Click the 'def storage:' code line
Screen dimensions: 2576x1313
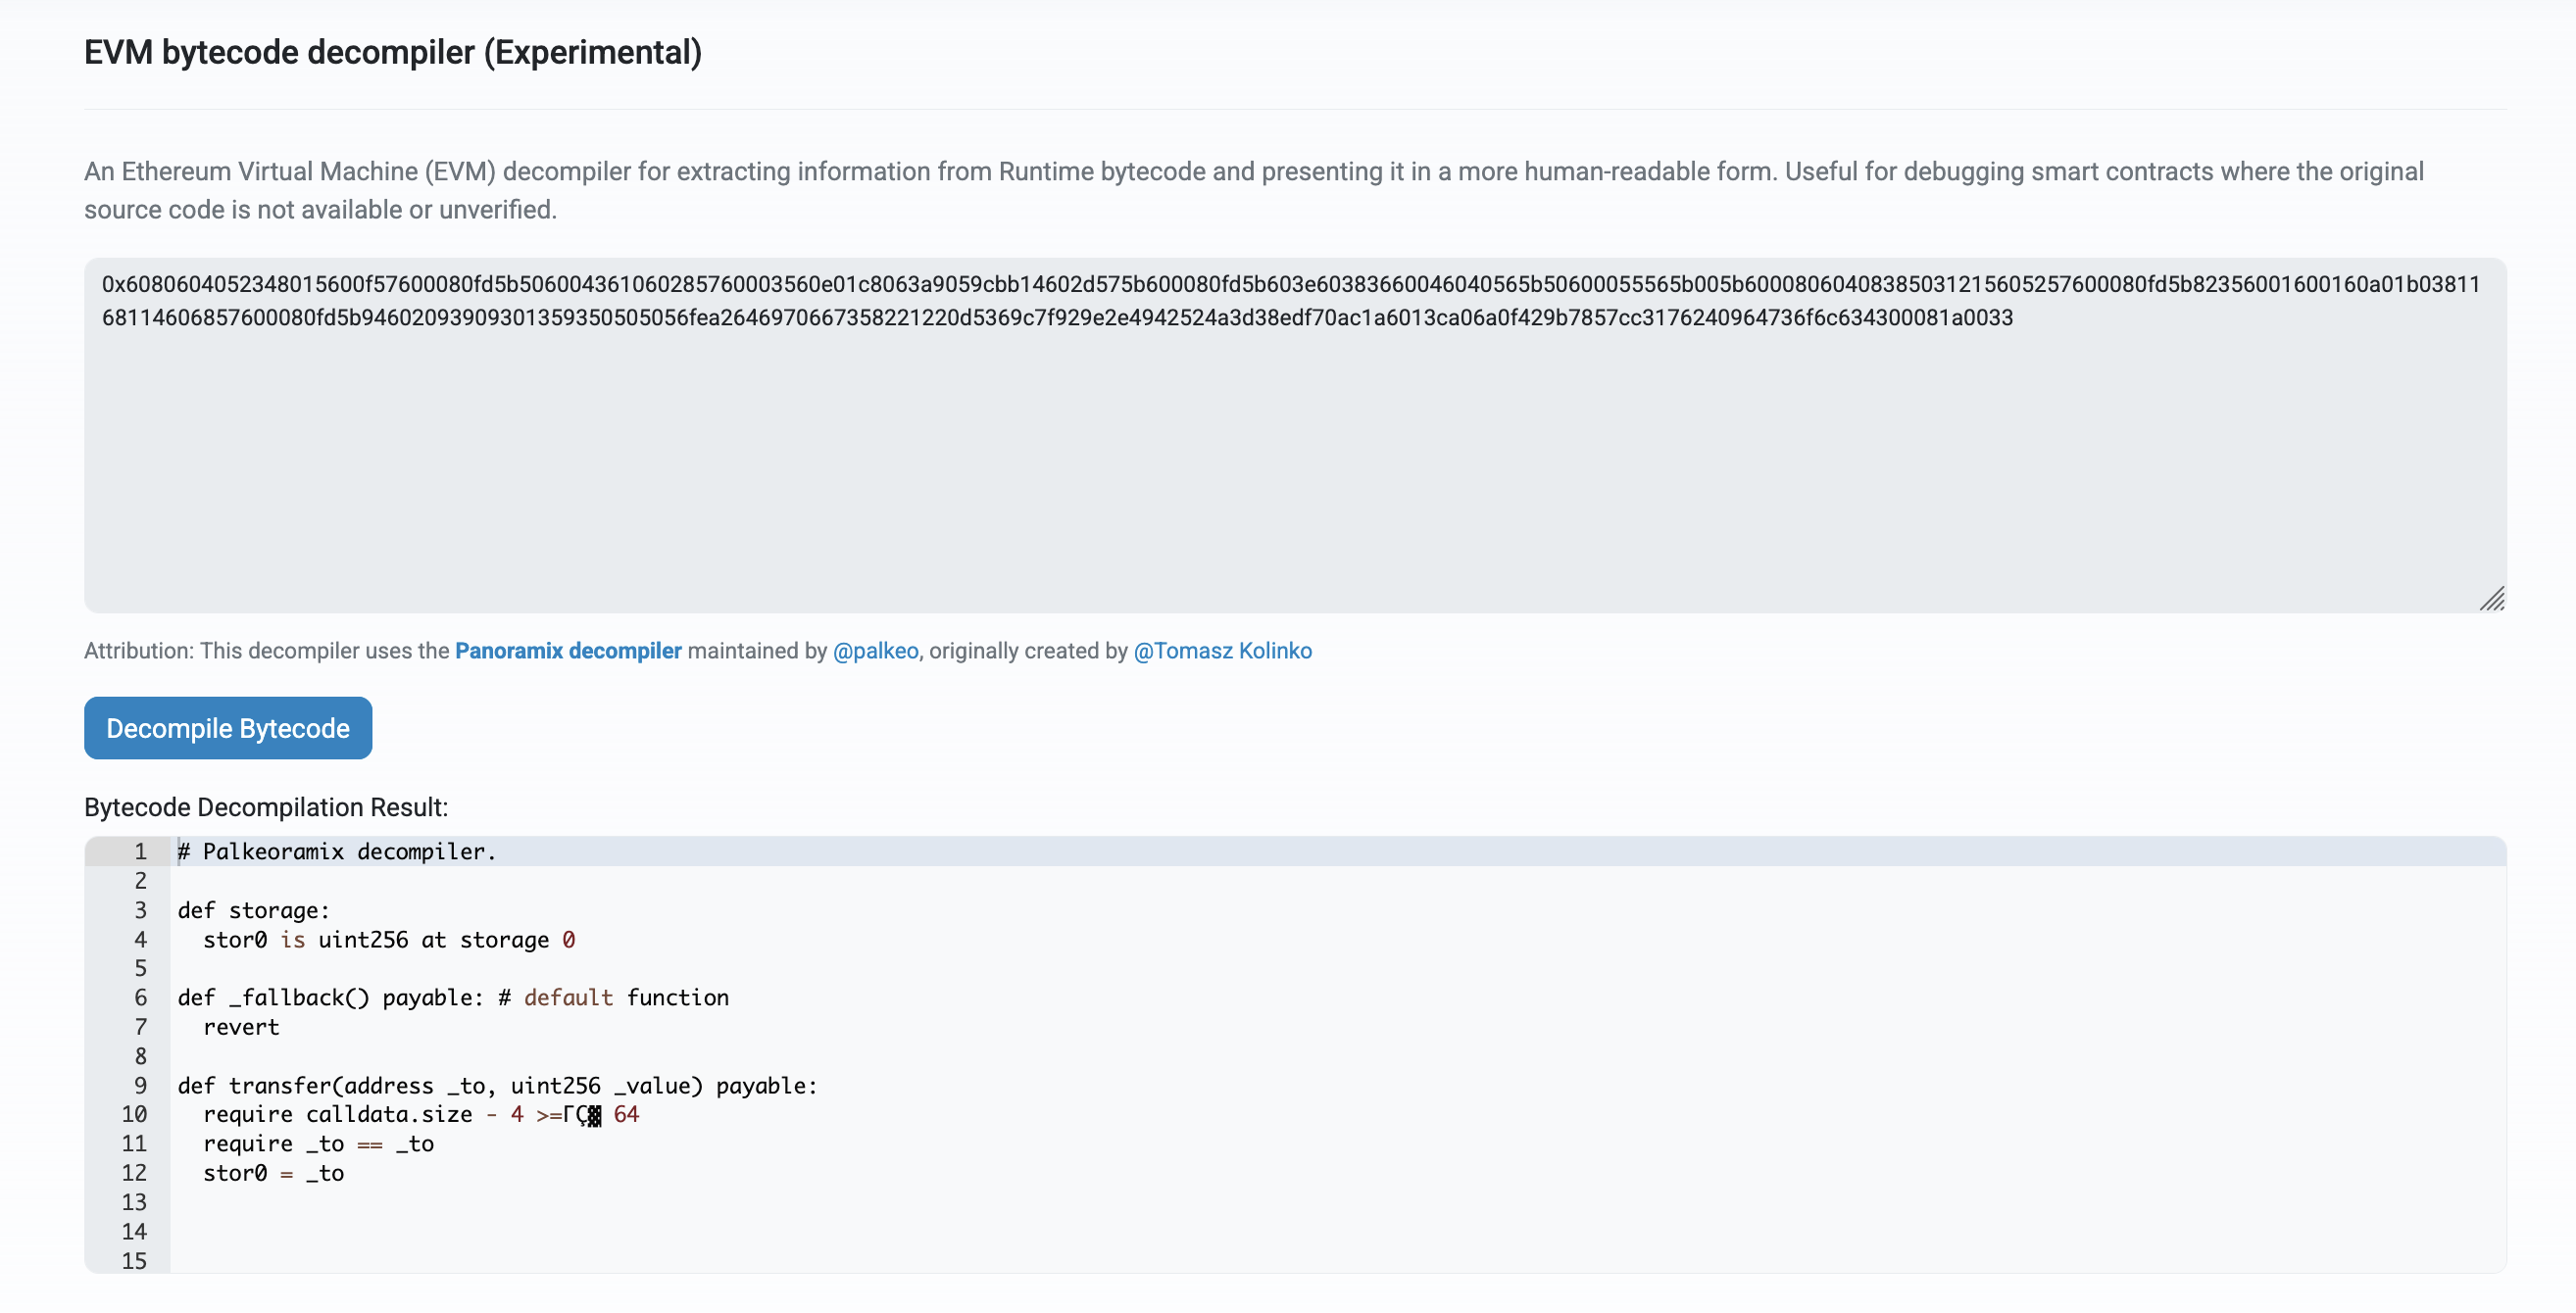click(253, 911)
